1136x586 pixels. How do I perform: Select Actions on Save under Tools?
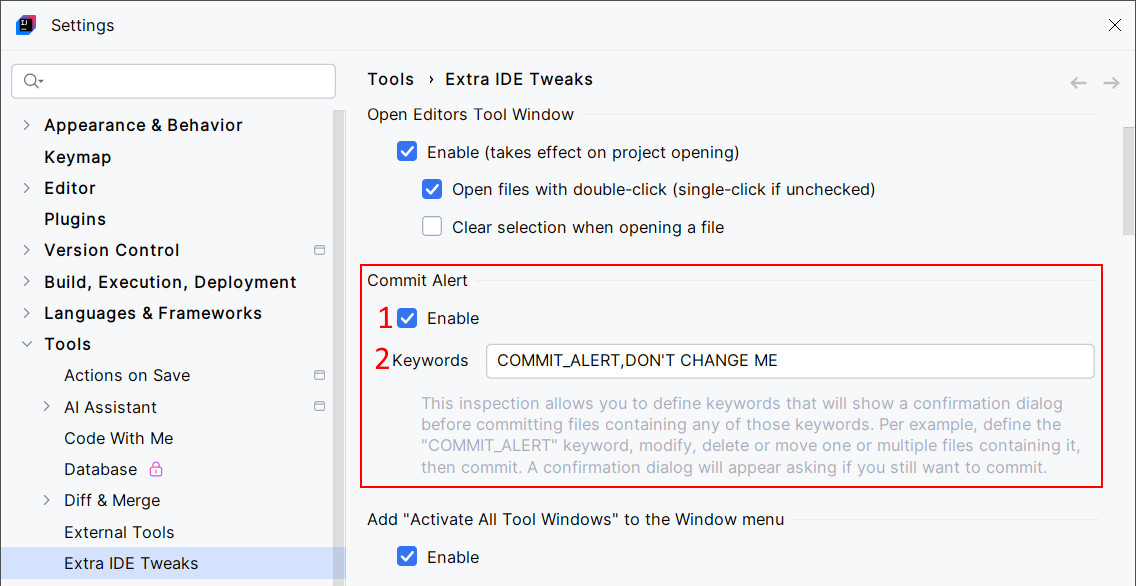[x=127, y=375]
